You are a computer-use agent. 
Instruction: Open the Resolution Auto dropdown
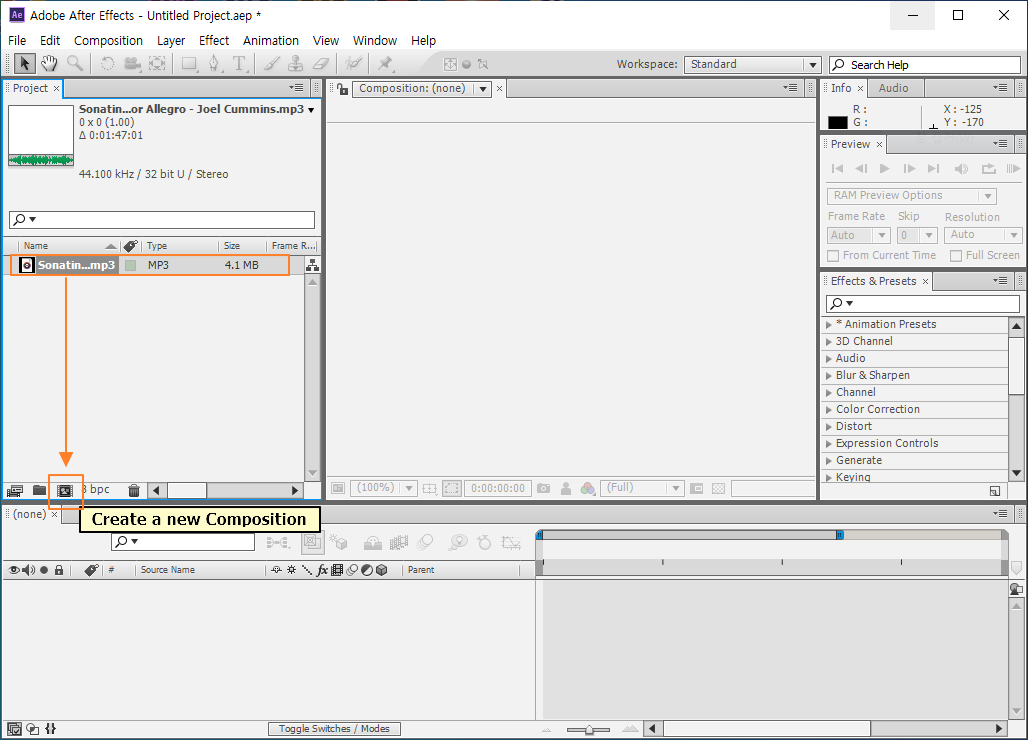(x=983, y=235)
